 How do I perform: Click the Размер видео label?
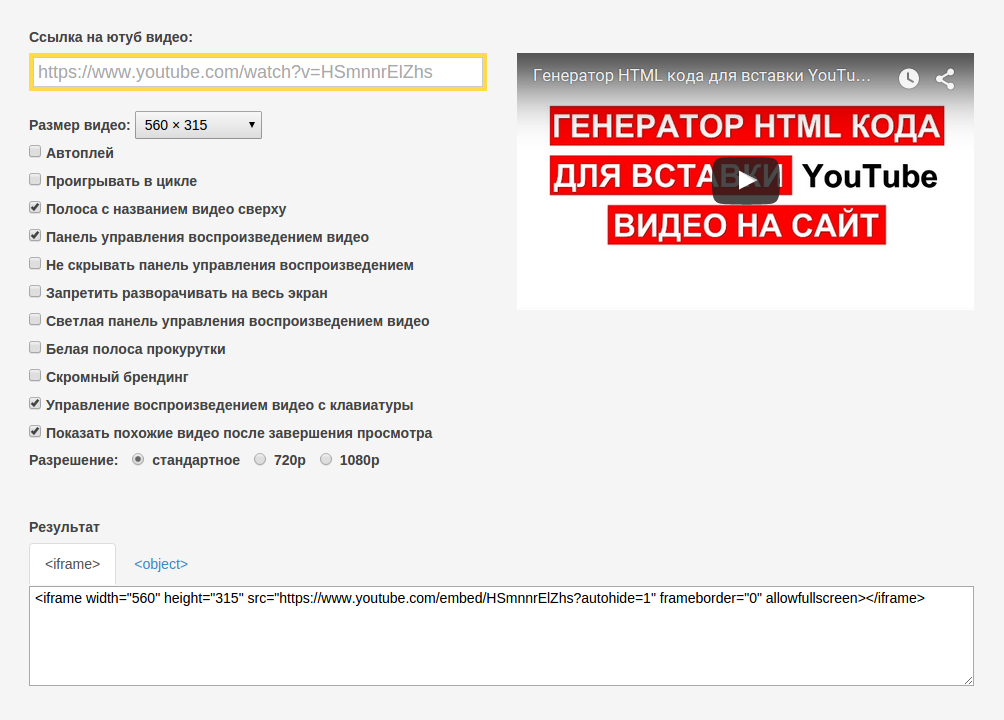tap(80, 125)
